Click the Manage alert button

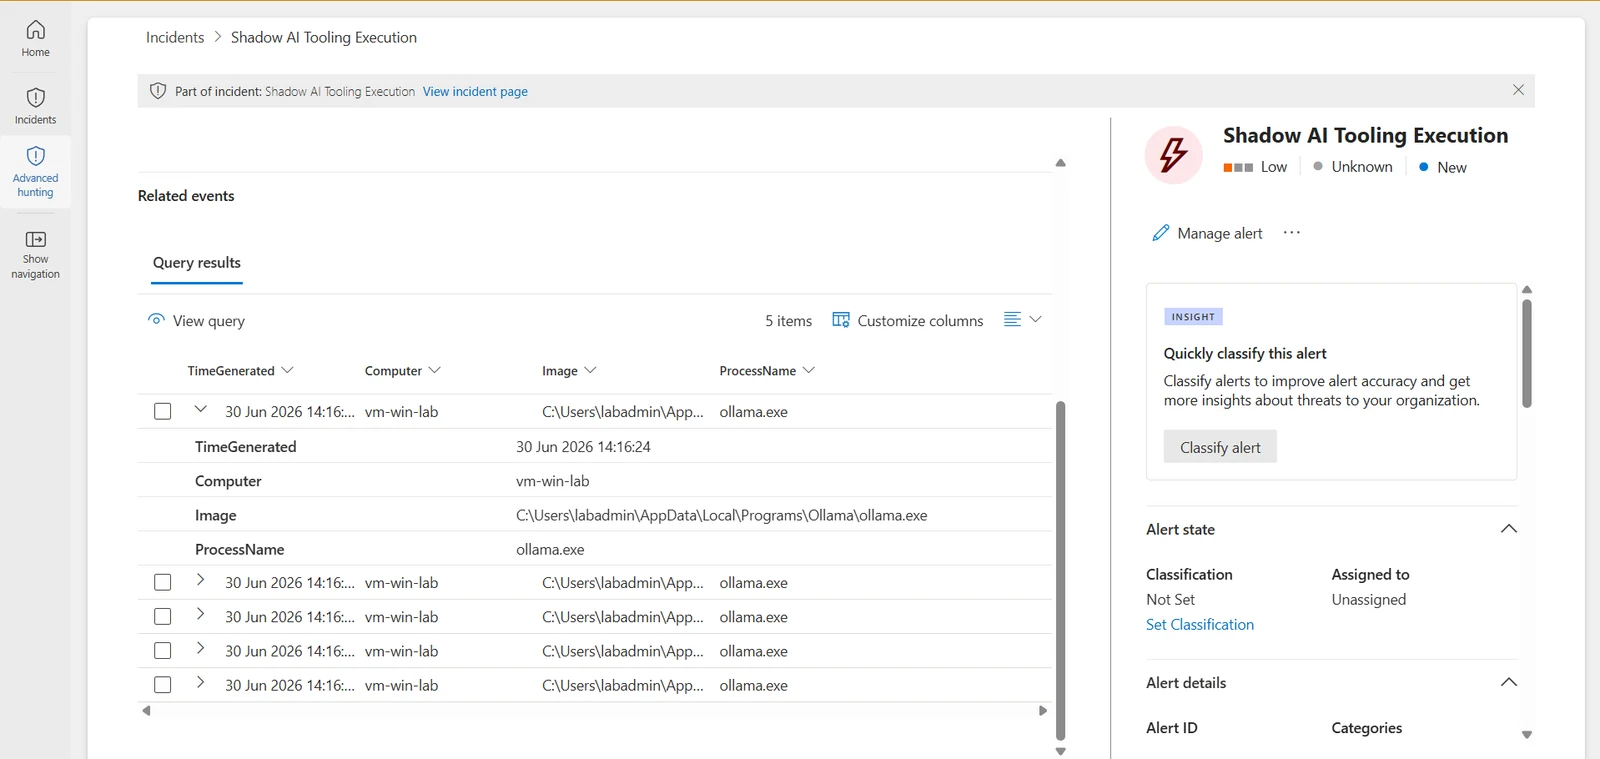(1208, 233)
